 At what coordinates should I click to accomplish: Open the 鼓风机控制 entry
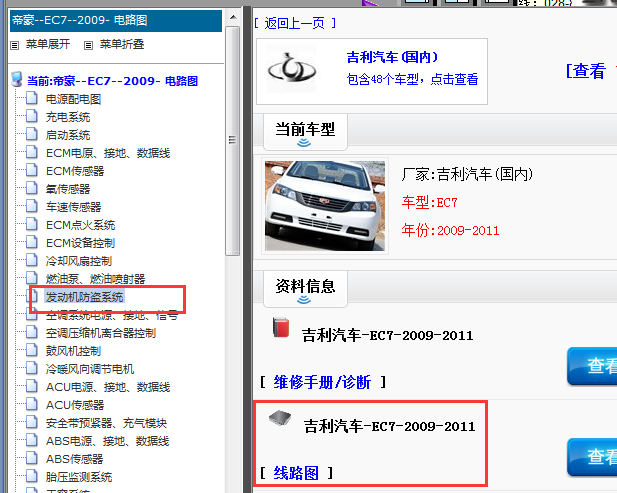tap(74, 351)
